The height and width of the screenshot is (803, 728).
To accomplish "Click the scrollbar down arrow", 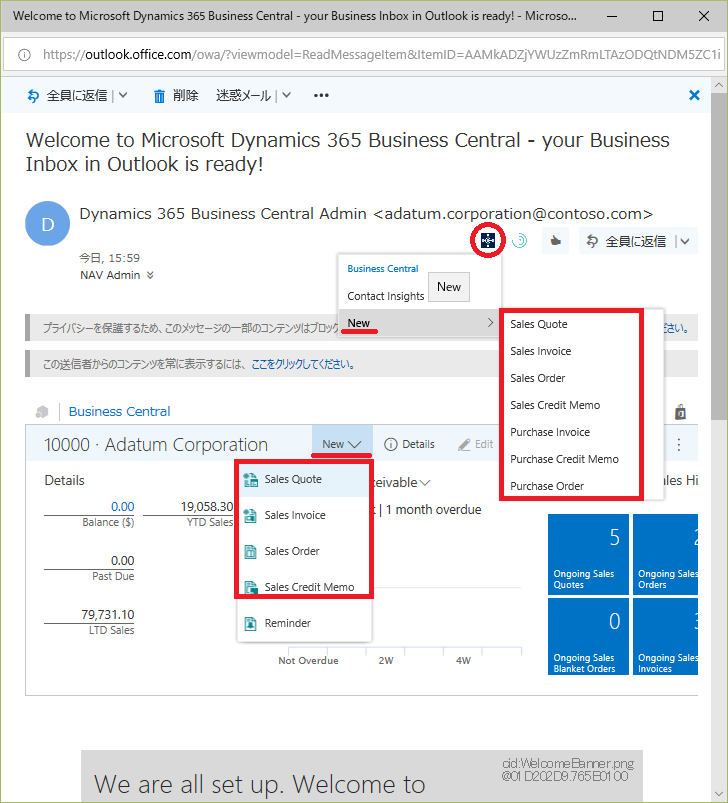I will (719, 794).
